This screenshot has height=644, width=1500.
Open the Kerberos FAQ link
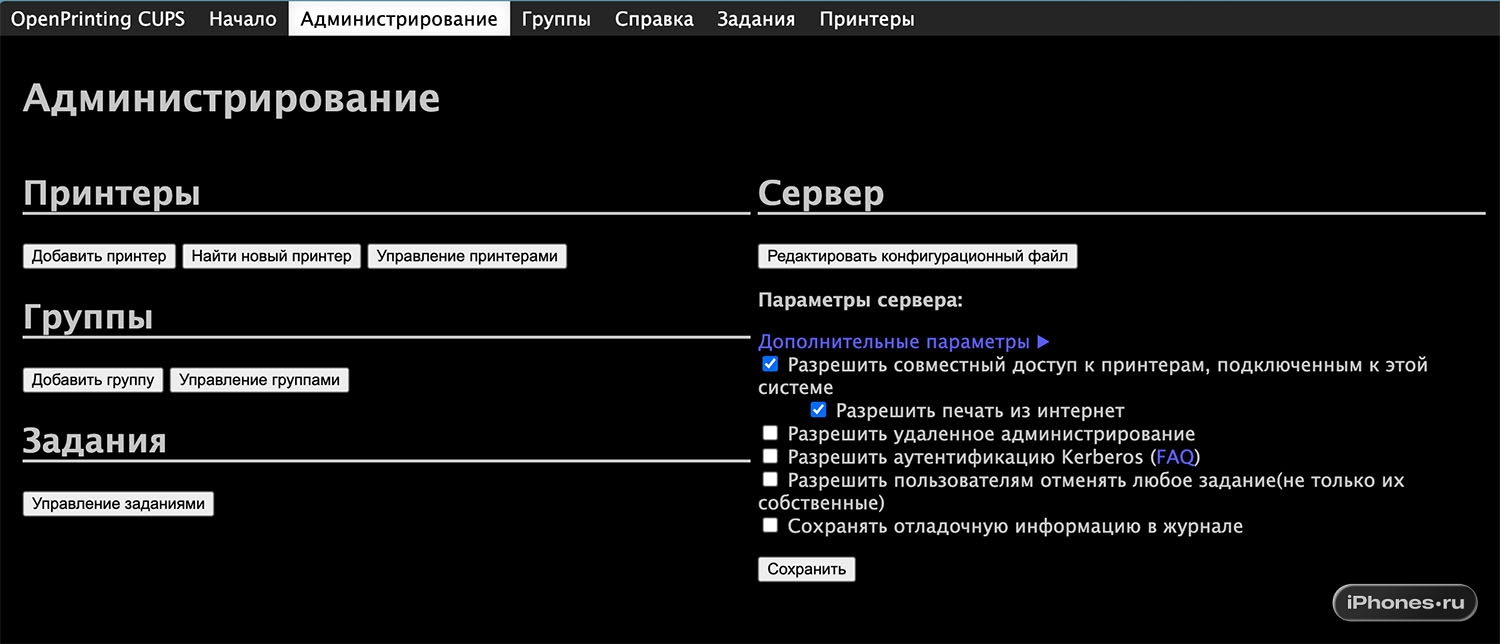coord(1175,457)
